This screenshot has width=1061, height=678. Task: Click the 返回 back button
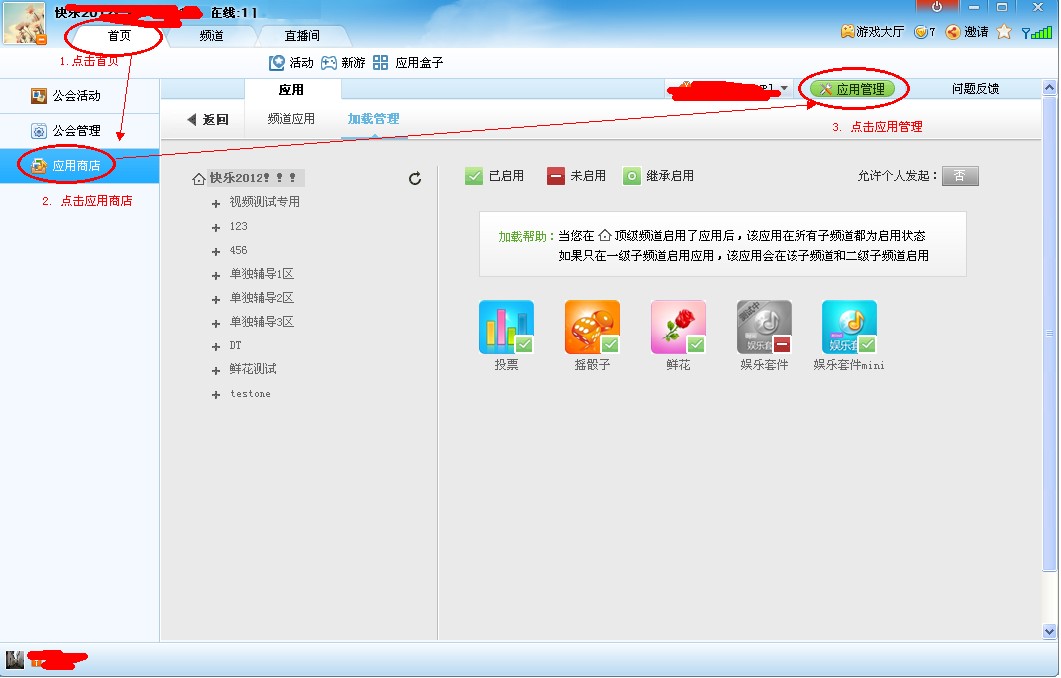[x=208, y=120]
